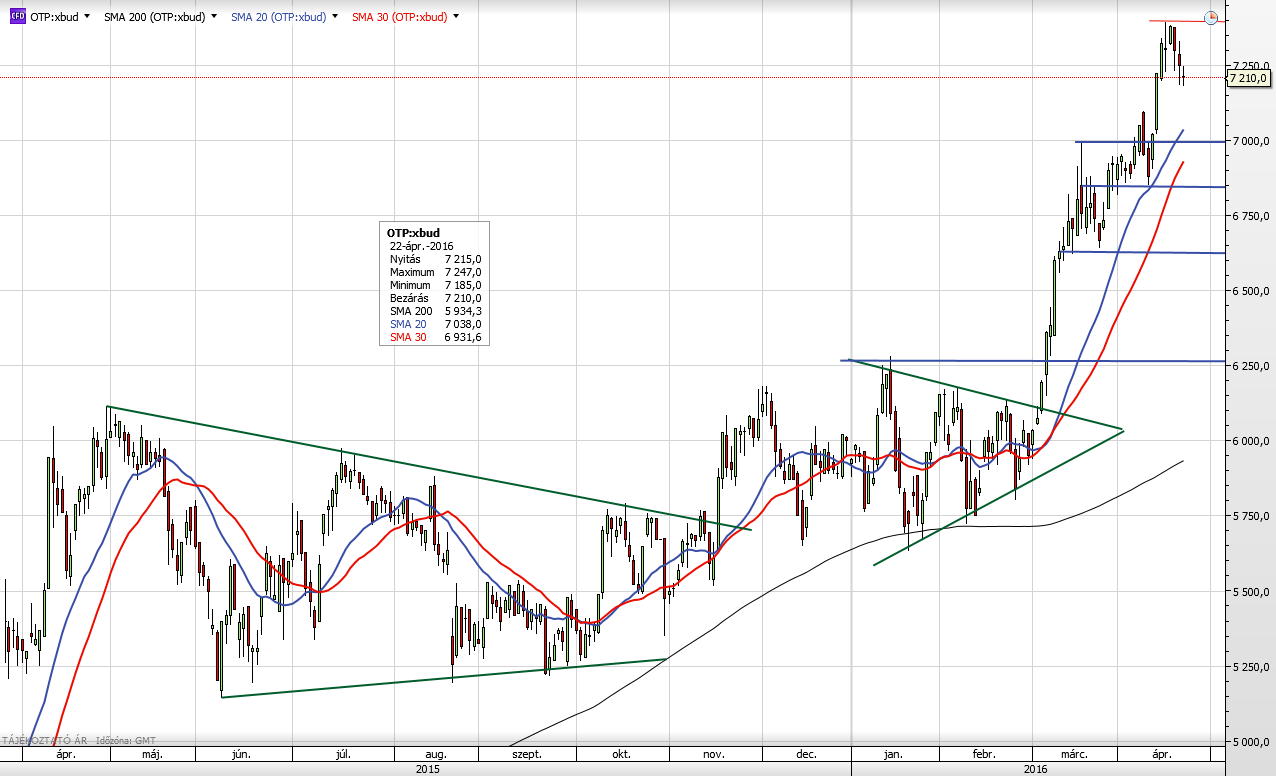The height and width of the screenshot is (776, 1276).
Task: Click the aug. month label on time axis
Action: tap(436, 755)
